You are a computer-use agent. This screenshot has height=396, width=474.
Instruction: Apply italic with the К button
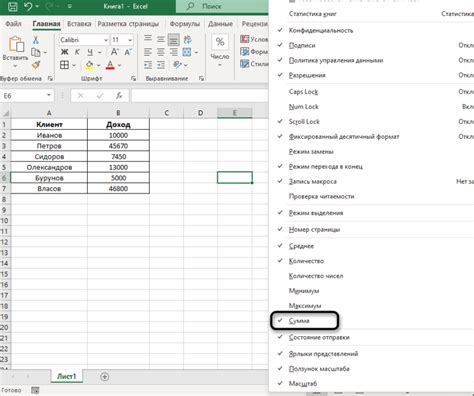77,52
